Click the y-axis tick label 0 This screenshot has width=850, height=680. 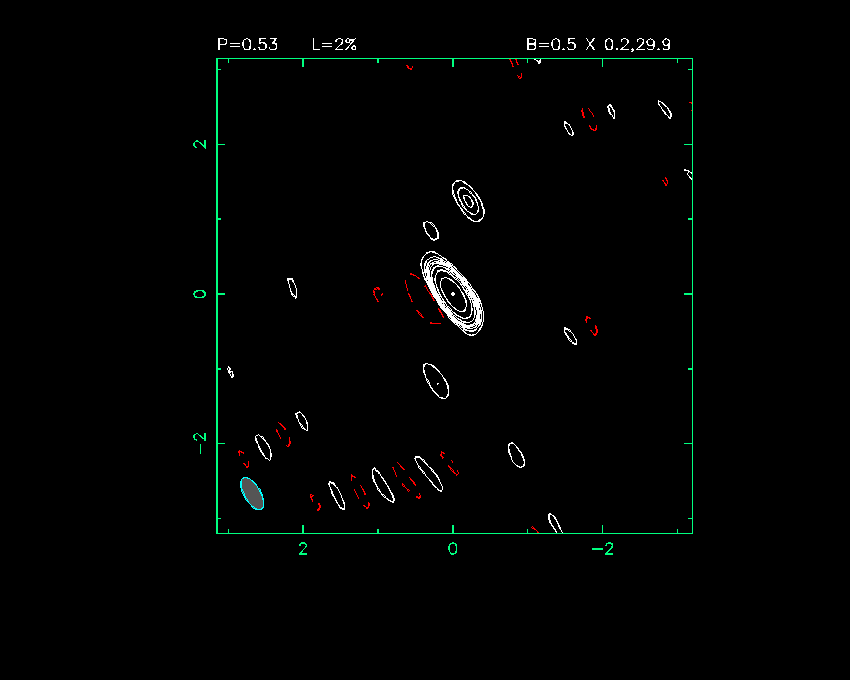(x=200, y=294)
